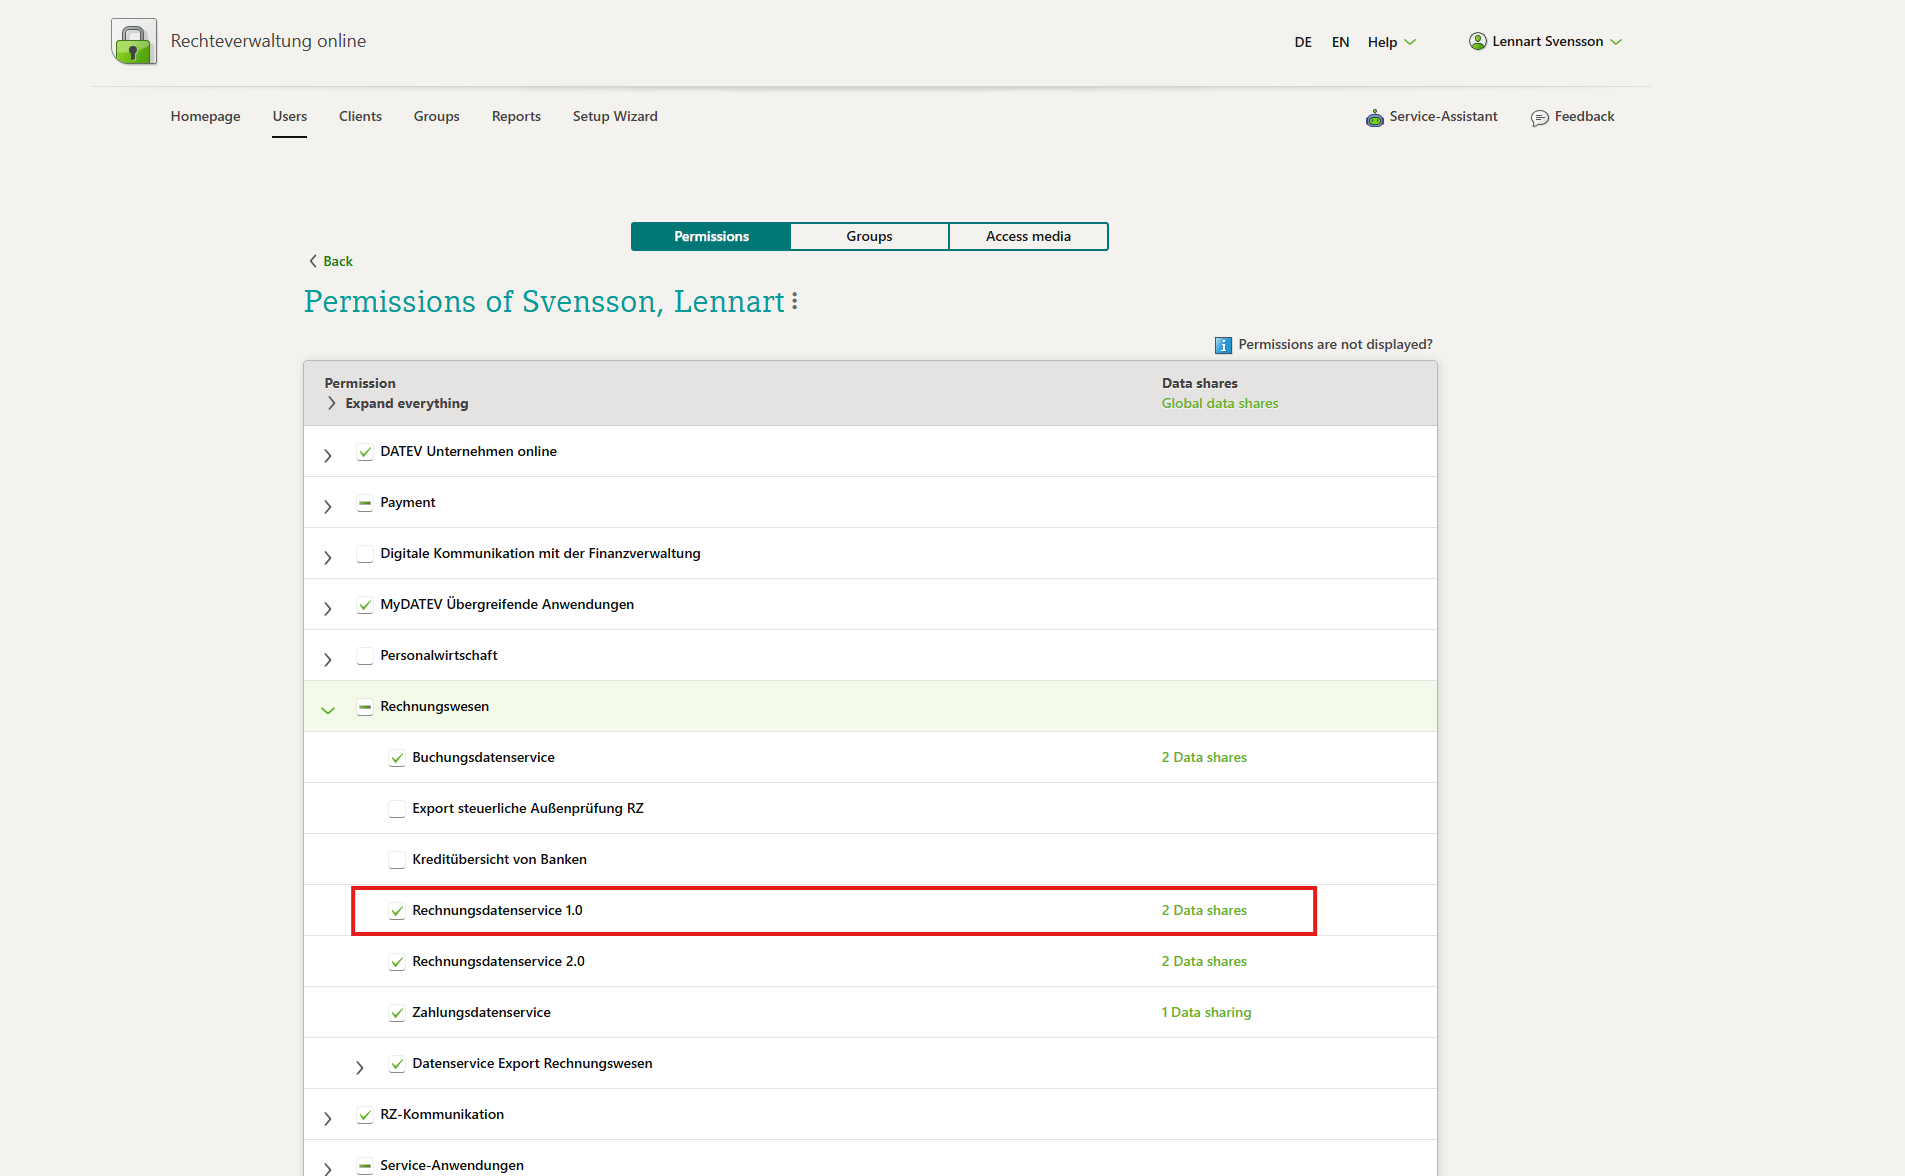Toggle MyDATEV Übergreifende Anwendungen checkbox
Viewport: 1905px width, 1176px height.
pos(365,605)
